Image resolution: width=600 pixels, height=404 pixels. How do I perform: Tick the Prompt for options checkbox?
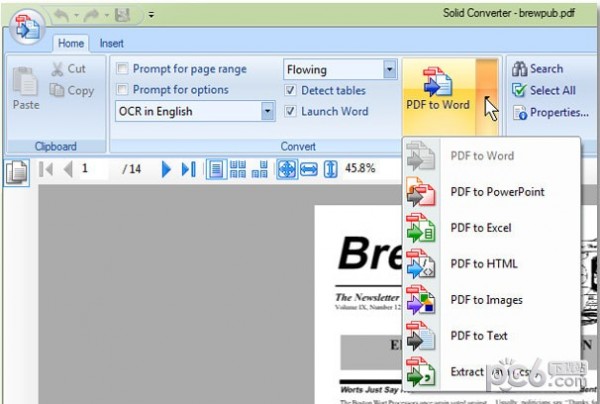(122, 90)
